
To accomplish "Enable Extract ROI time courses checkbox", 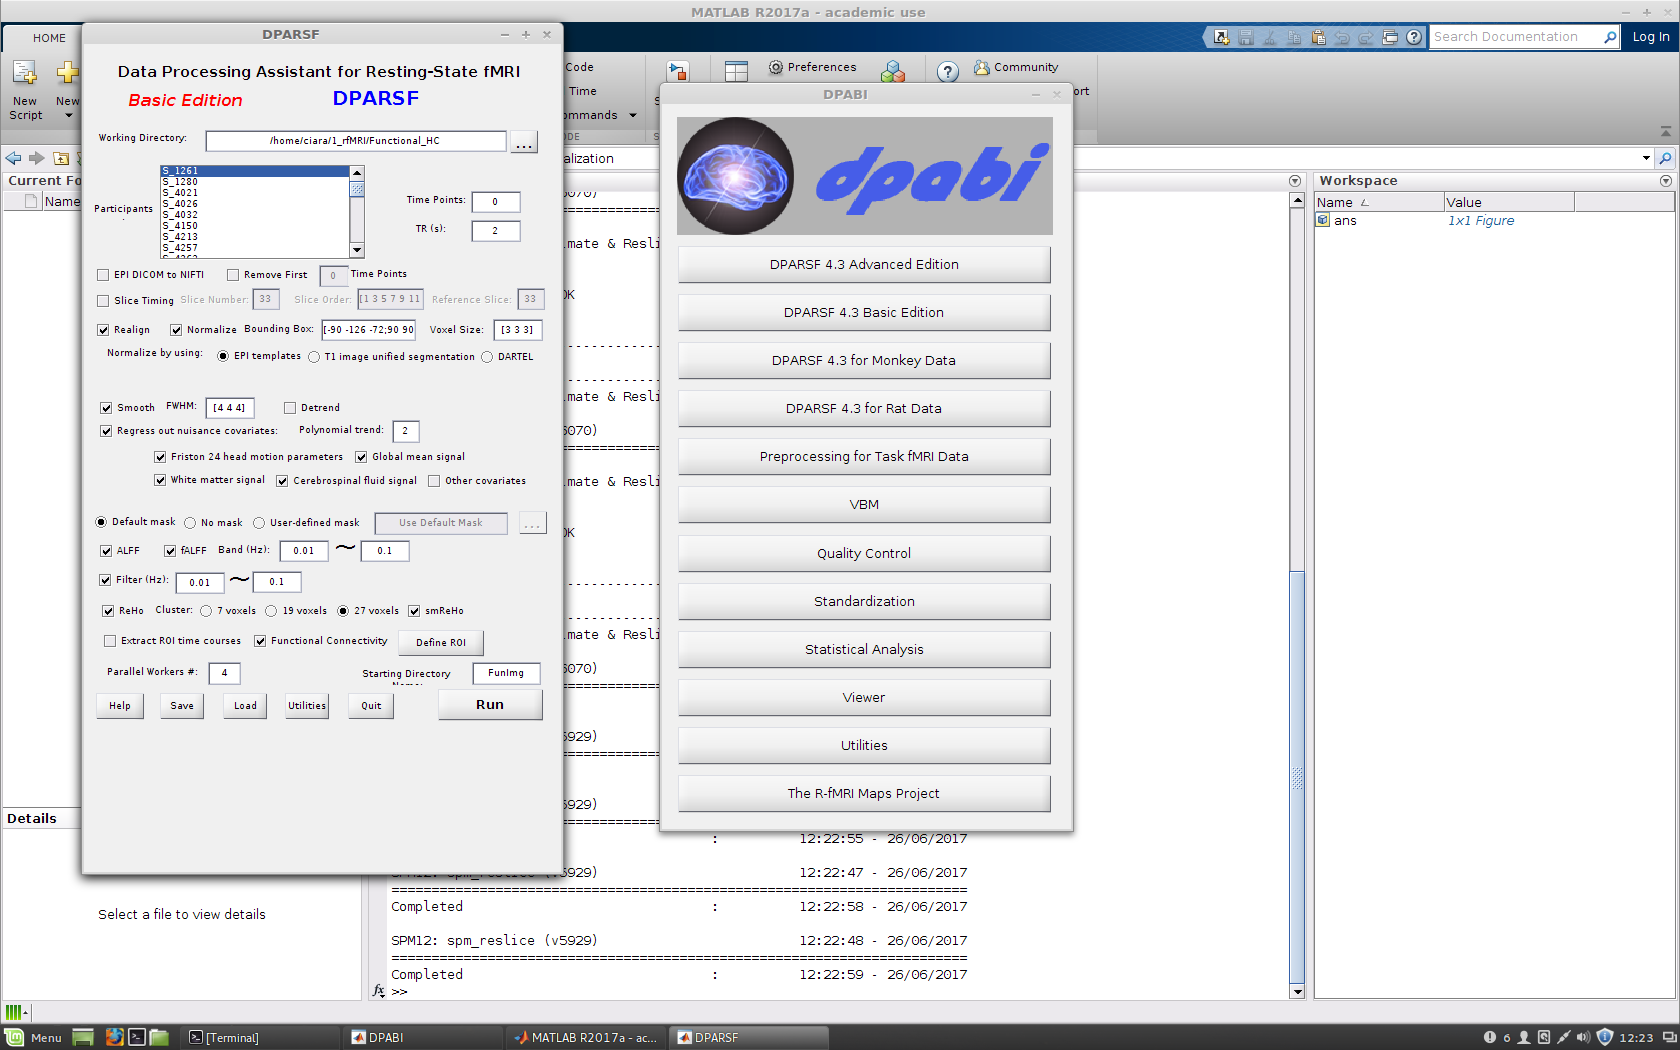I will (x=110, y=641).
